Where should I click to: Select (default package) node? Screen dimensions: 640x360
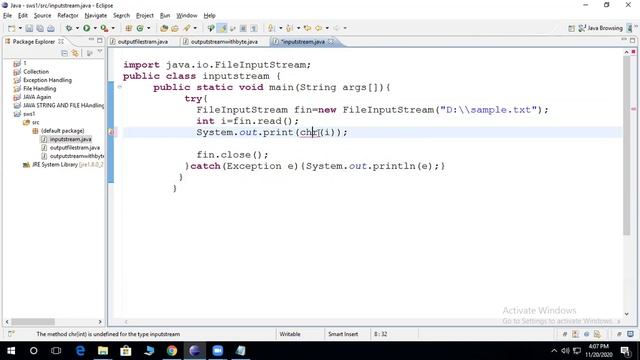click(x=62, y=131)
